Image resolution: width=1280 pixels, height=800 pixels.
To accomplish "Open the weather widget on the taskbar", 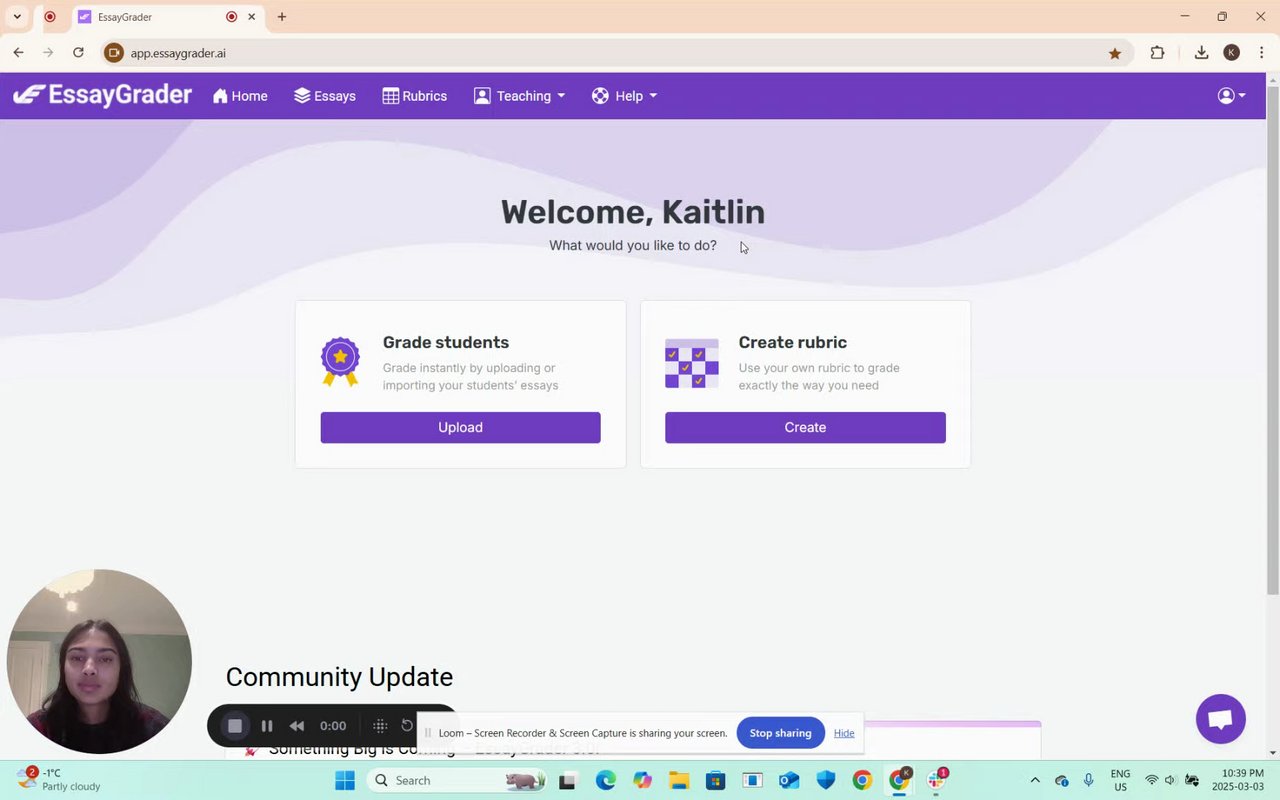I will point(58,780).
